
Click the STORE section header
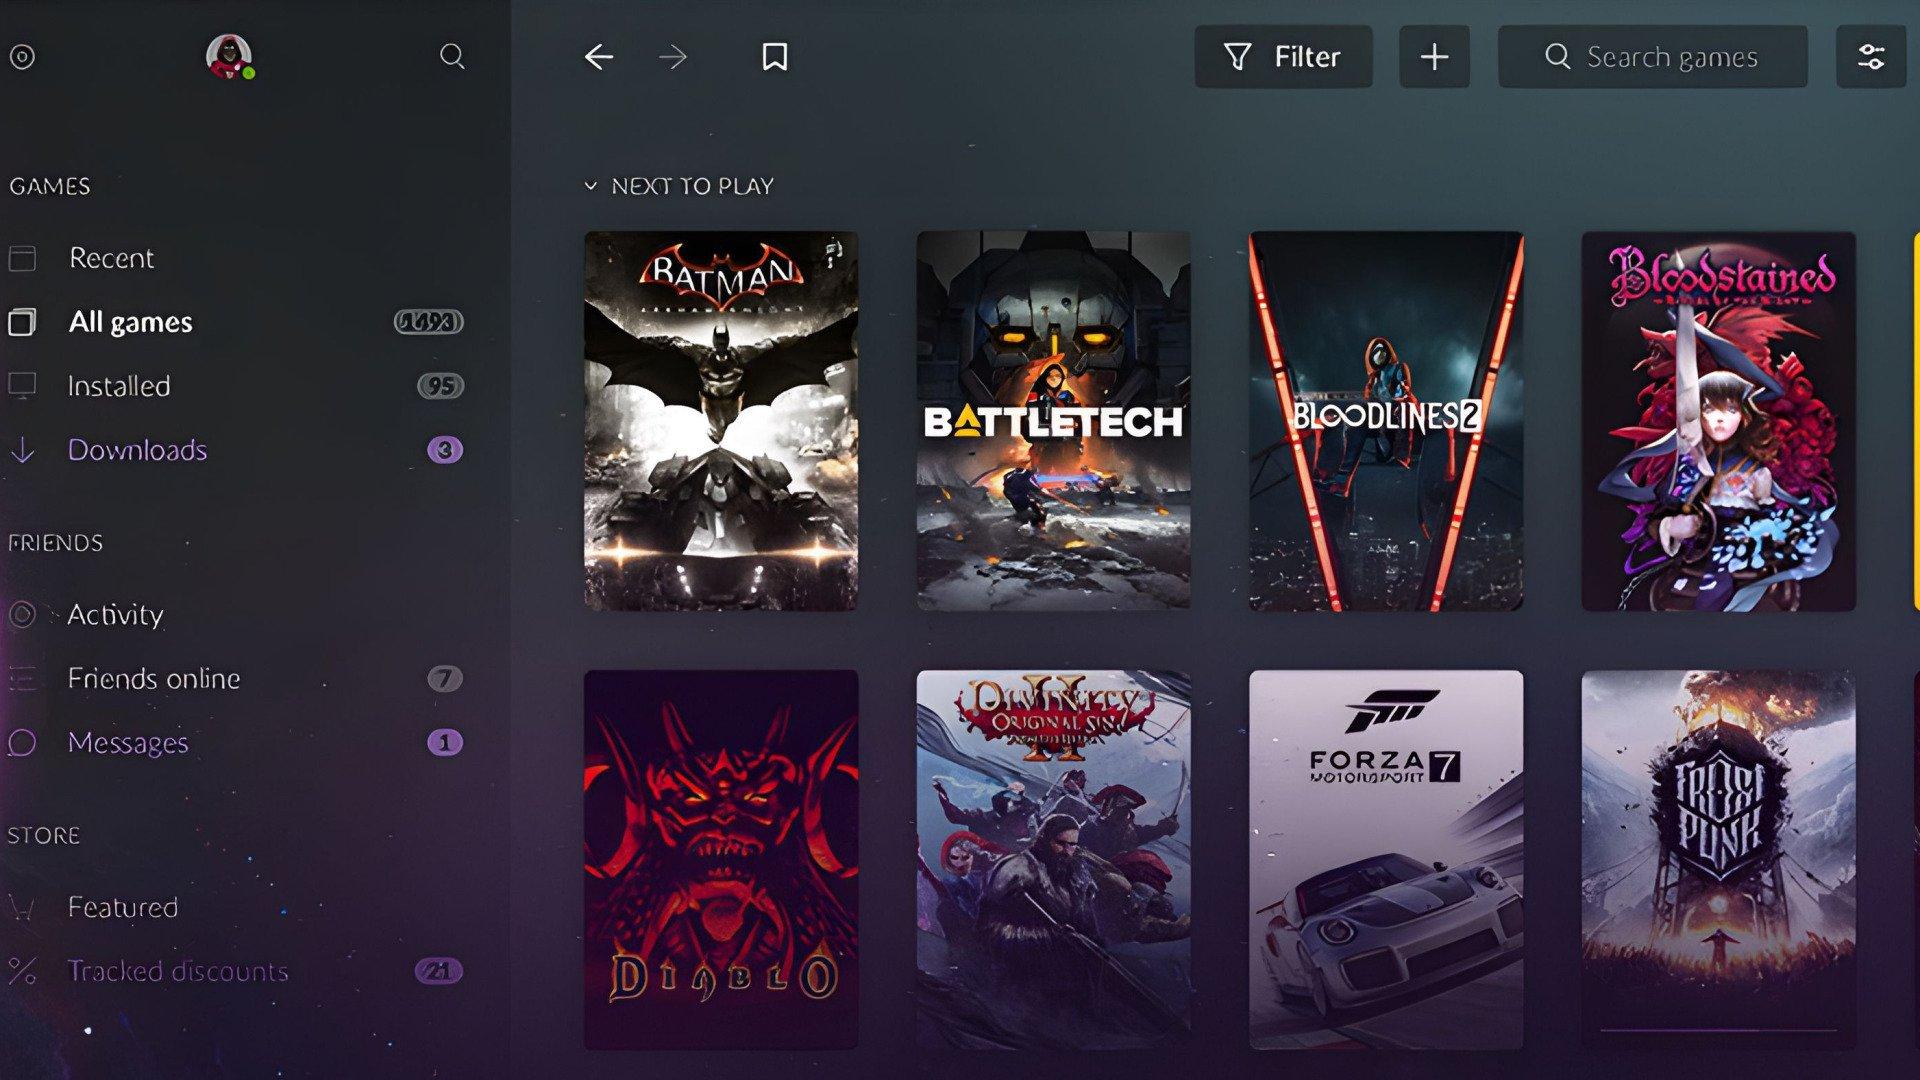(x=44, y=835)
